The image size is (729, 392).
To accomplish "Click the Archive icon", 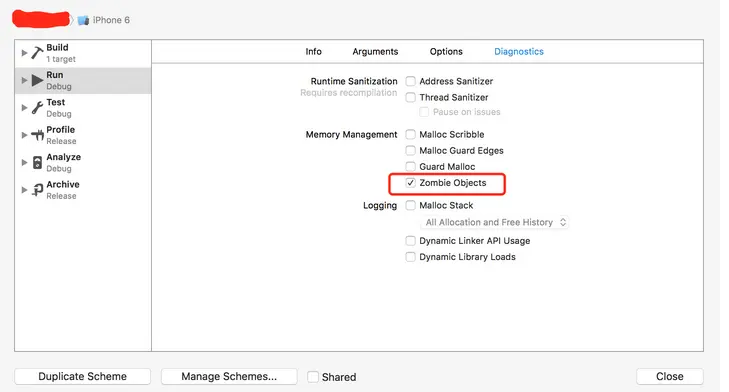I will coord(37,190).
